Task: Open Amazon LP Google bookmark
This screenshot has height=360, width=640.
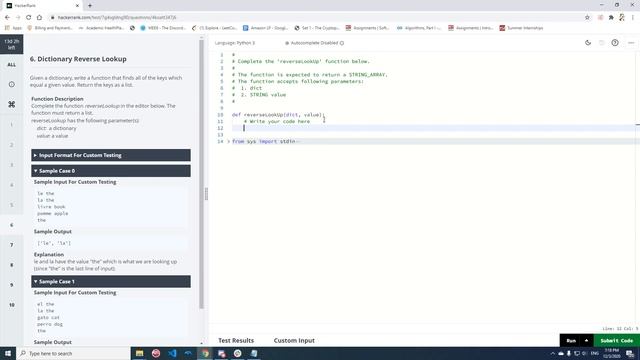Action: (265, 28)
